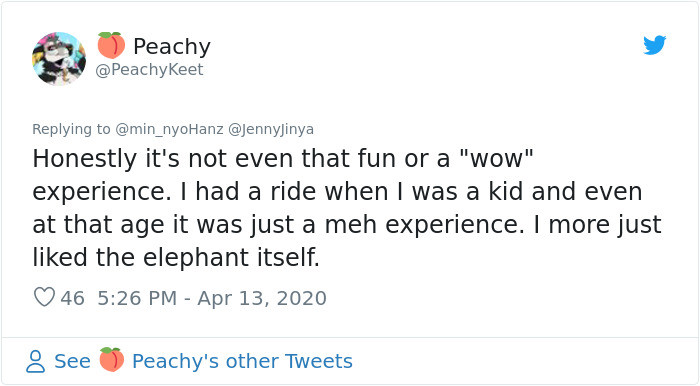The width and height of the screenshot is (700, 386).
Task: Click the peach emoji beside Peachy's name
Action: (111, 46)
